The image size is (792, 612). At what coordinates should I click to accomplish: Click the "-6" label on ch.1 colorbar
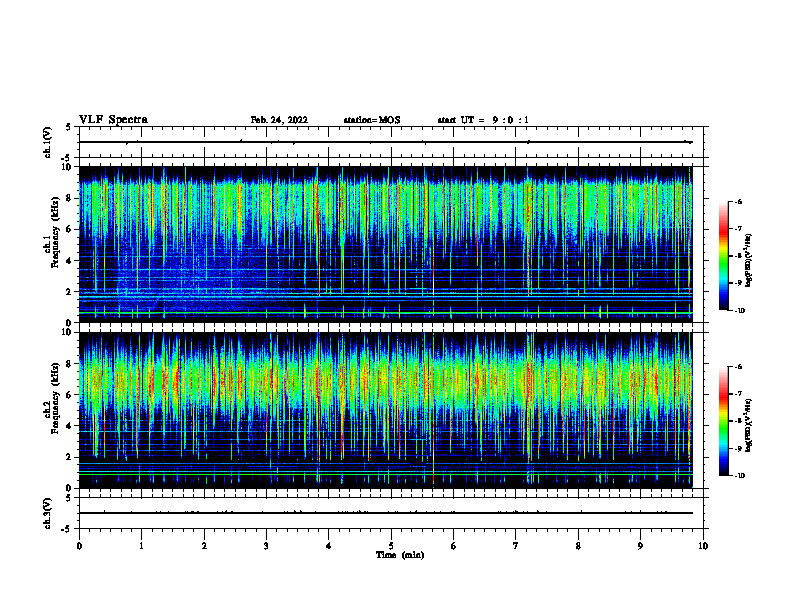(x=738, y=201)
